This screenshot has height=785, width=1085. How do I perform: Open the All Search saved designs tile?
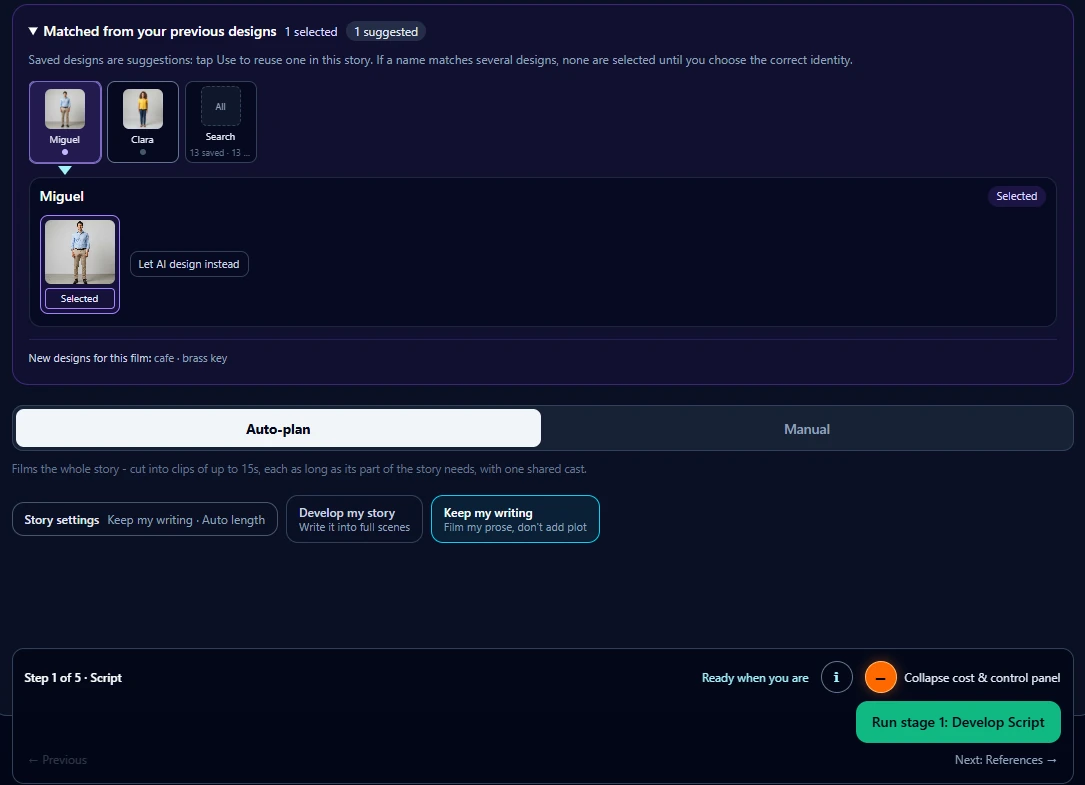click(221, 122)
